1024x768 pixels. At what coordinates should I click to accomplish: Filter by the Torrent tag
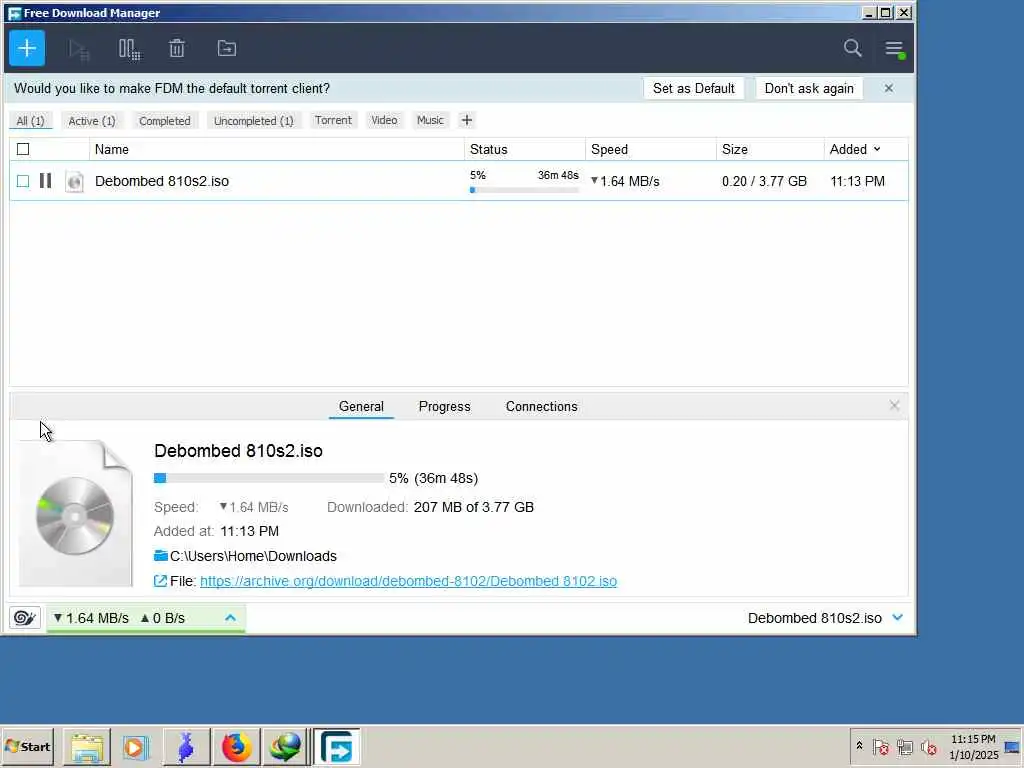[x=333, y=120]
